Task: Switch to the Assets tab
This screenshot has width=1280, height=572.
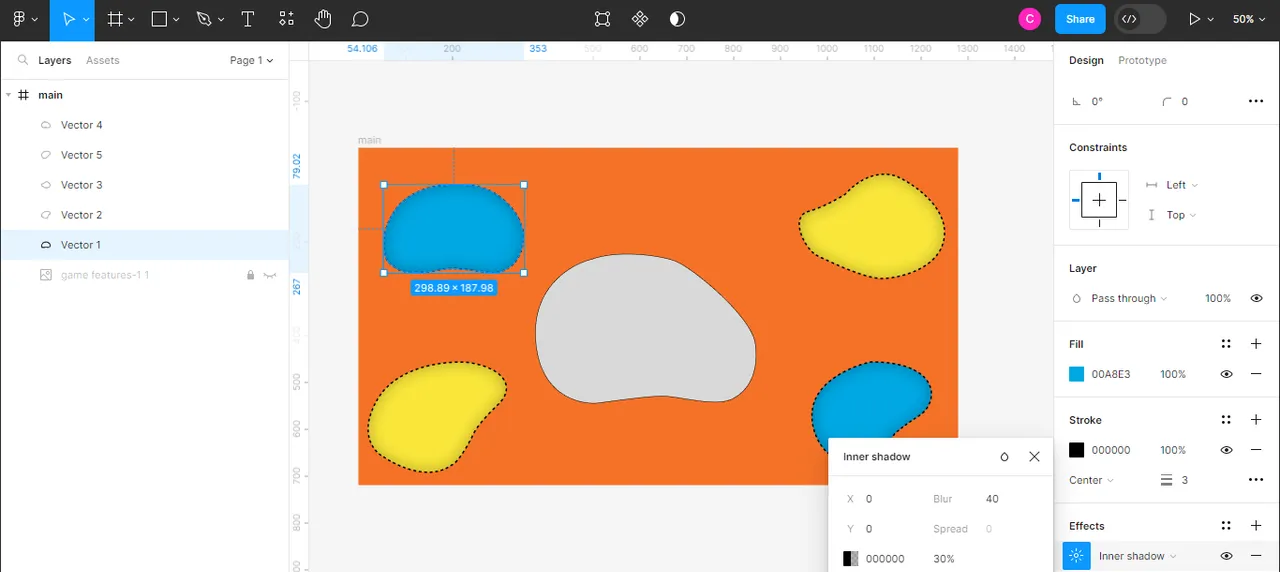Action: click(102, 60)
